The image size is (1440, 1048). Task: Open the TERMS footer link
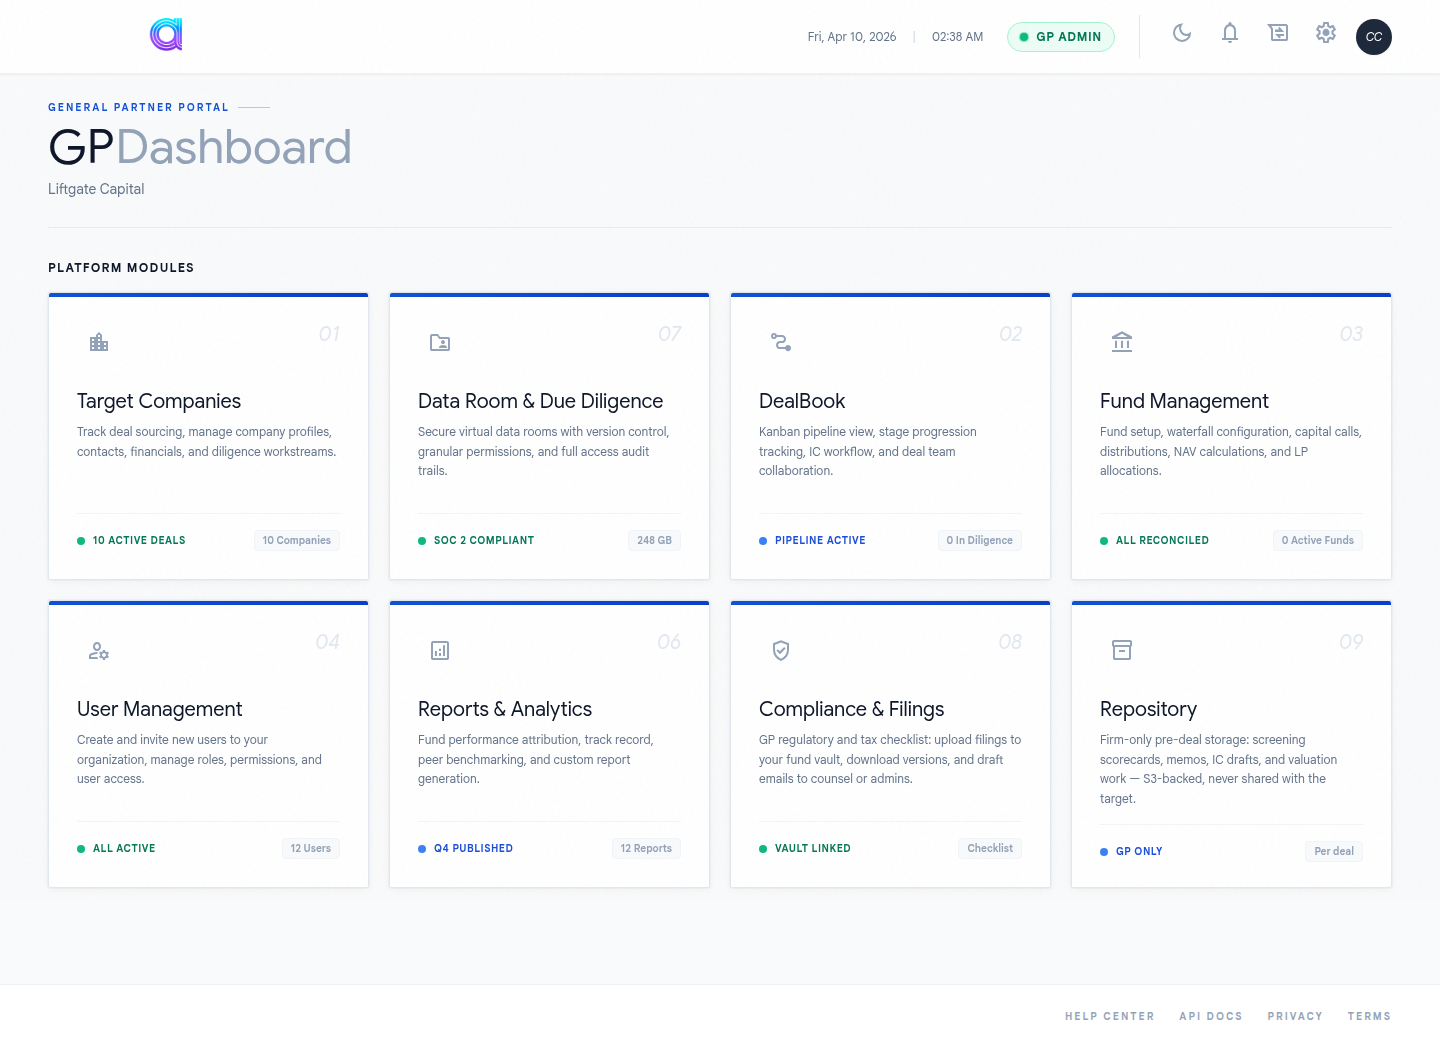pos(1369,1016)
